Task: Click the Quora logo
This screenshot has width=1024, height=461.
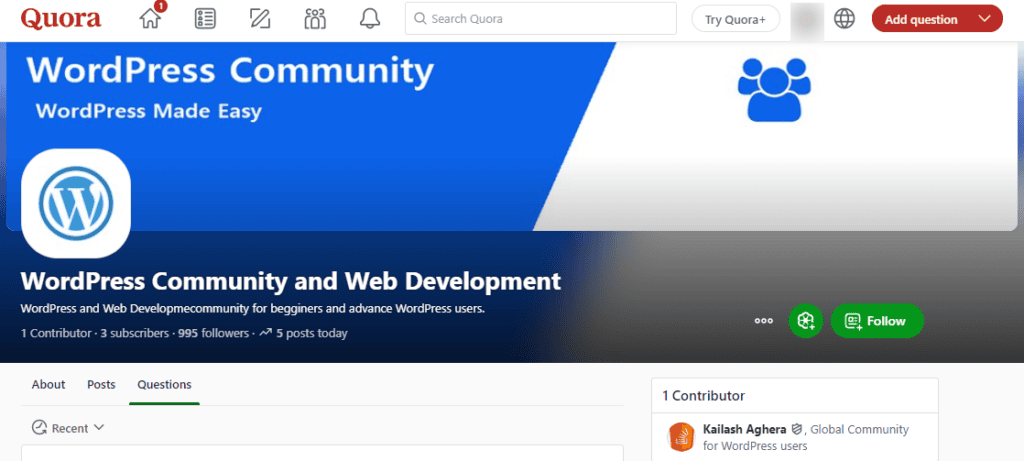Action: (61, 19)
